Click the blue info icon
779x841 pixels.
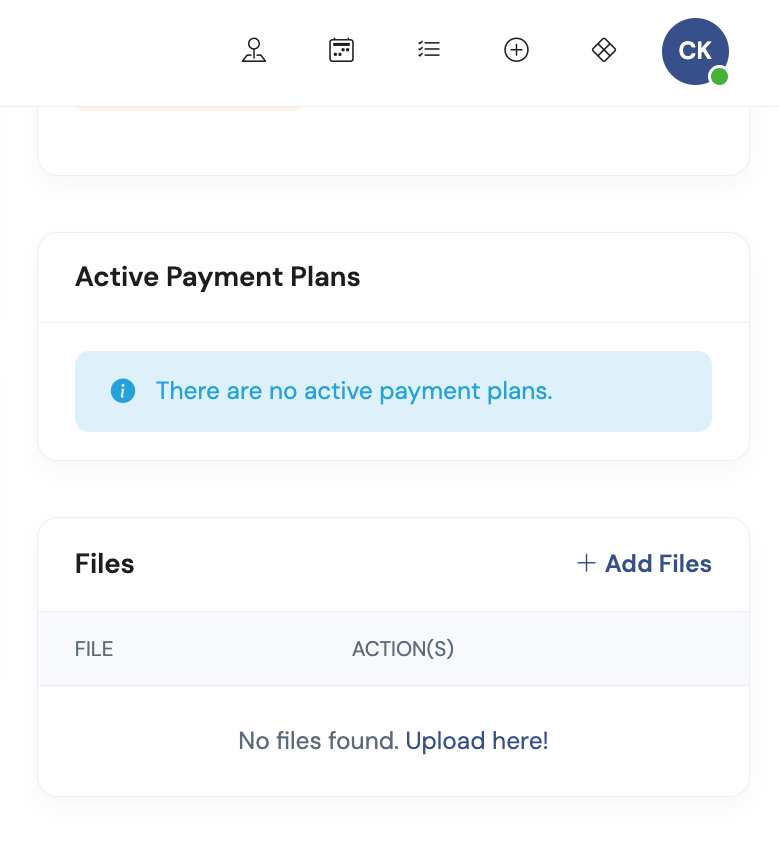pos(123,391)
